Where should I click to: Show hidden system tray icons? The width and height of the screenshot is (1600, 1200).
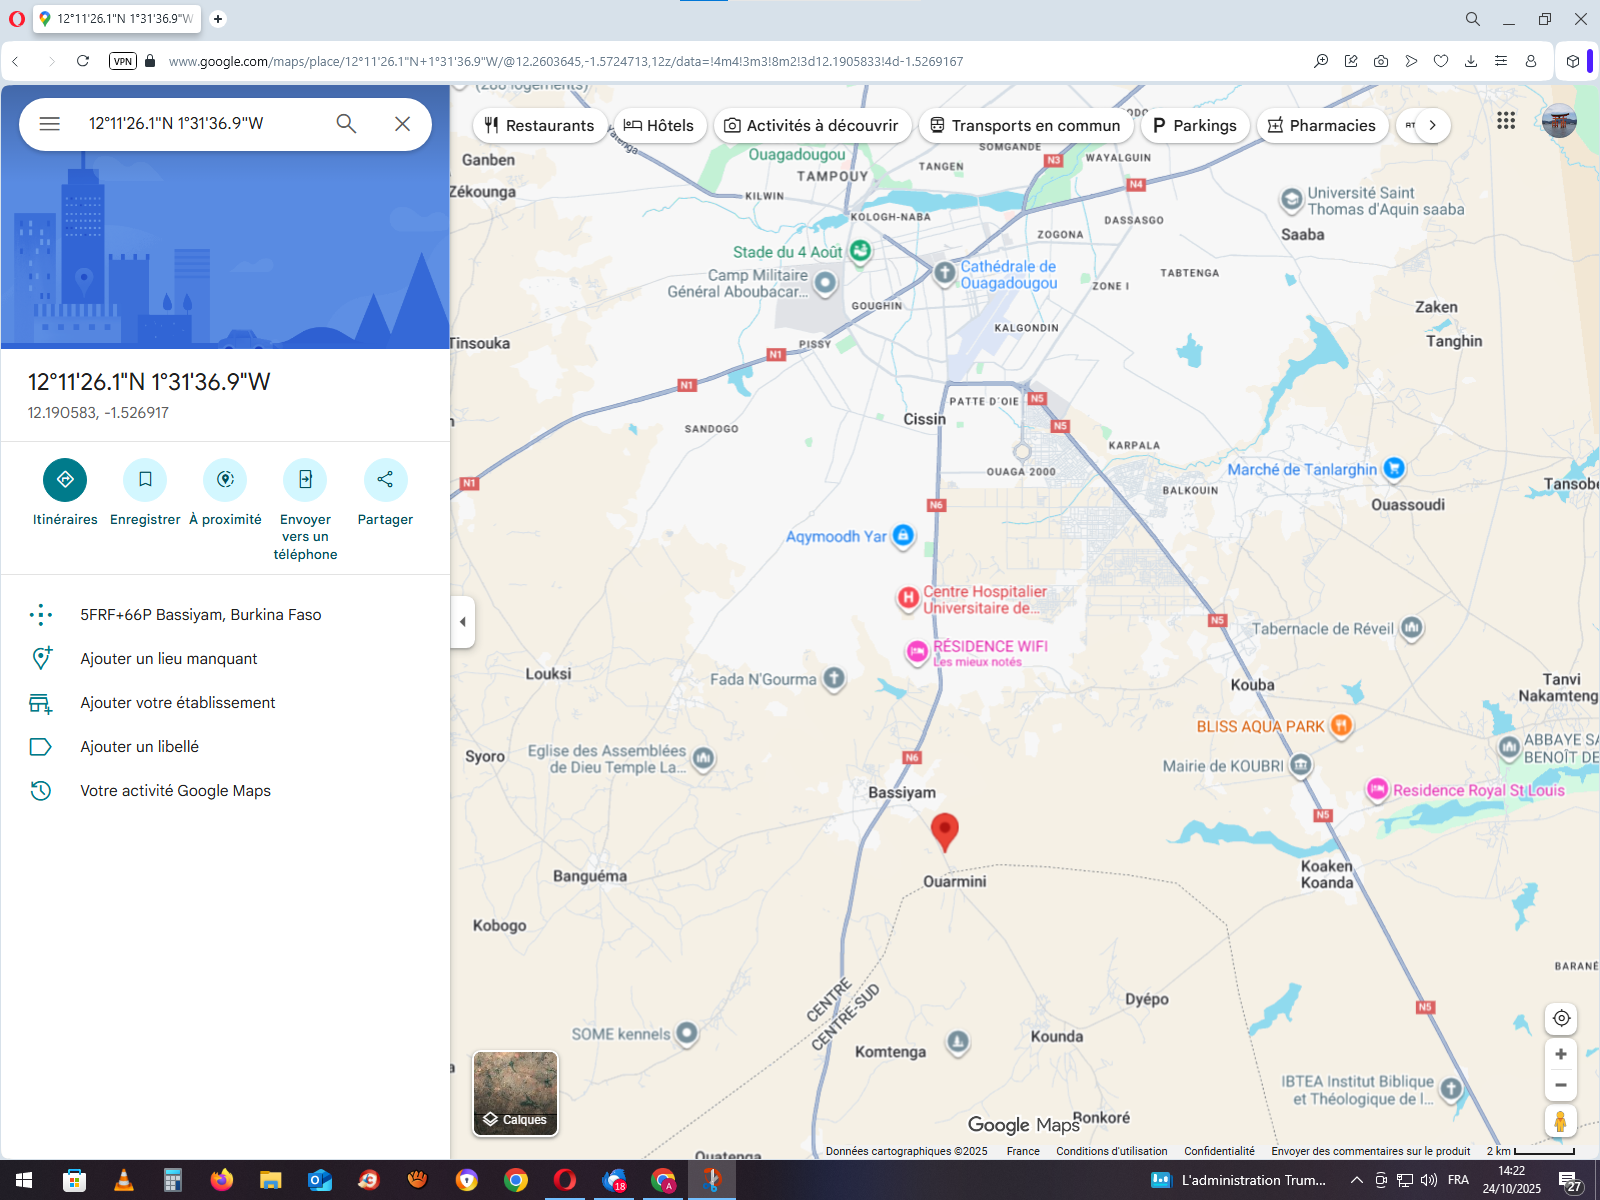point(1357,1180)
